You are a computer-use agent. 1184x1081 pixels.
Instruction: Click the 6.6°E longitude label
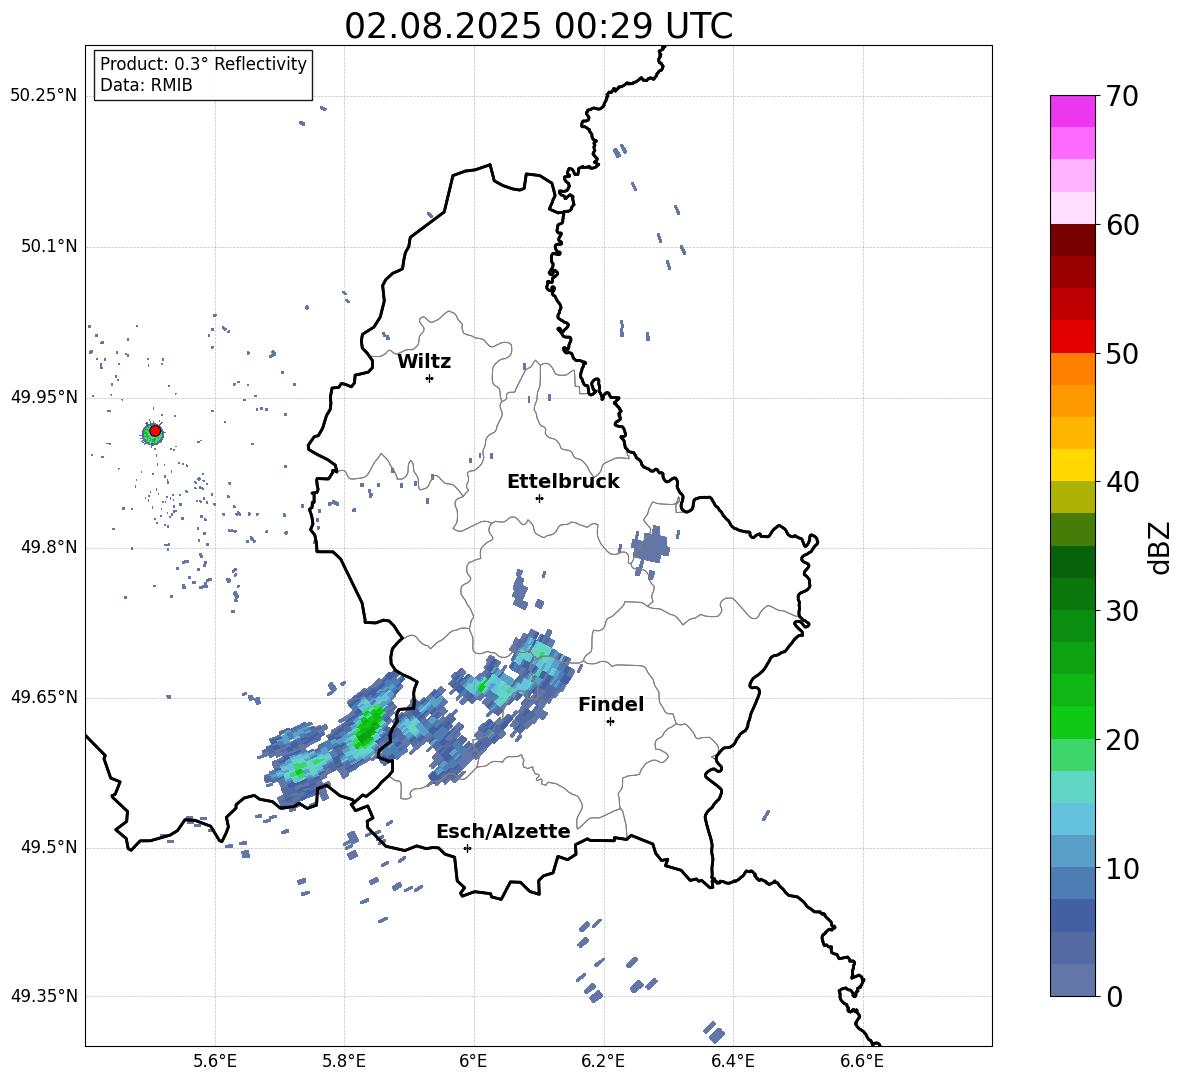tap(862, 1061)
